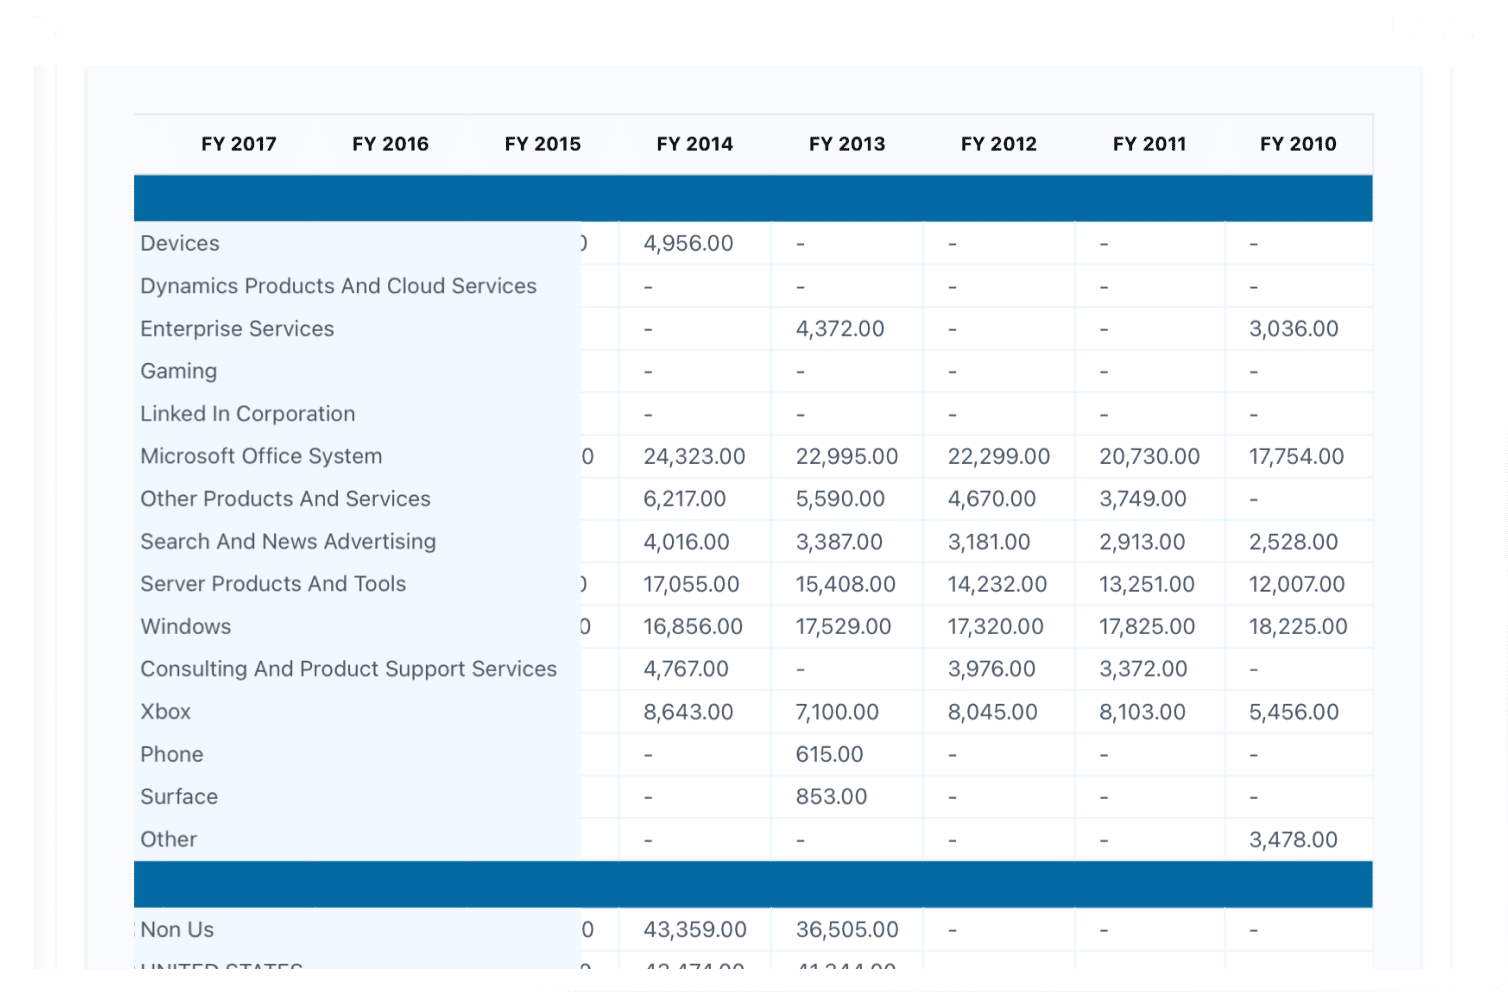Click Surface FY 2013 value 853.00

831,797
